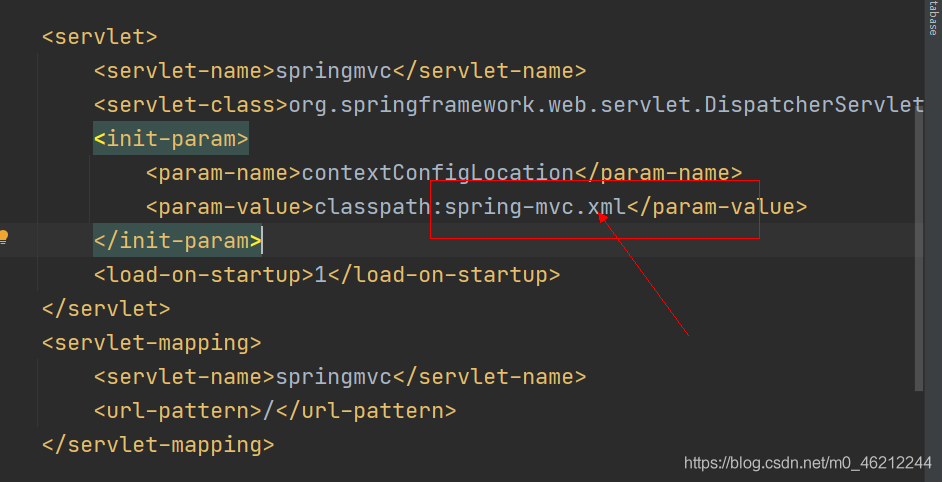Click the opening <servlet-class> tag
Viewport: 942px width, 482px height.
click(x=190, y=105)
